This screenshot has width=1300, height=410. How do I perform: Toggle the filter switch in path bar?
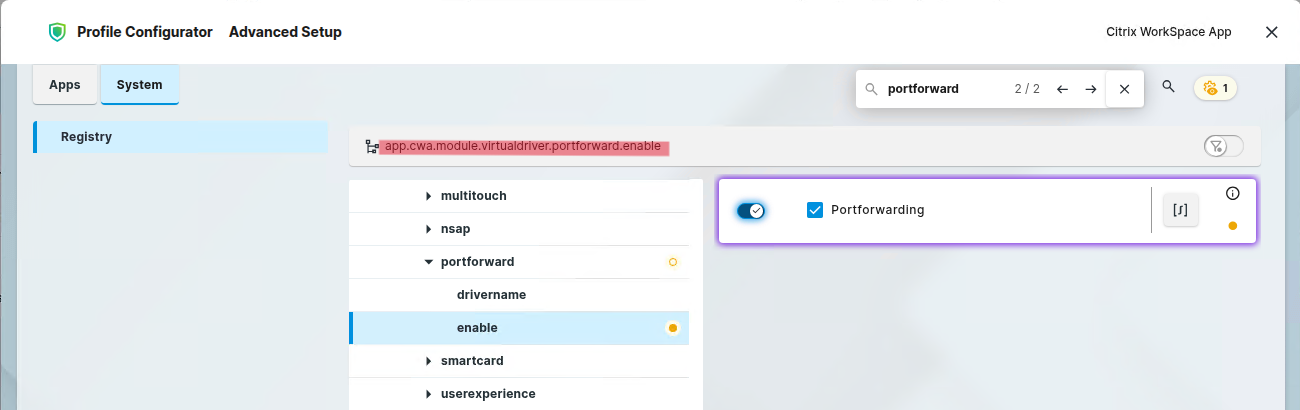tap(1223, 147)
